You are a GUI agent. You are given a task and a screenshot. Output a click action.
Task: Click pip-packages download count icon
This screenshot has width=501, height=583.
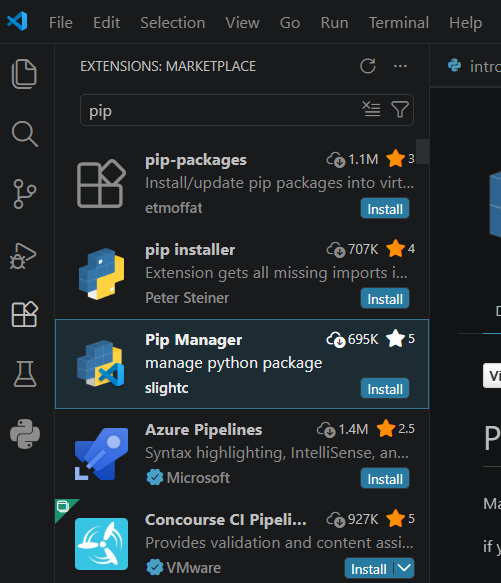[336, 160]
